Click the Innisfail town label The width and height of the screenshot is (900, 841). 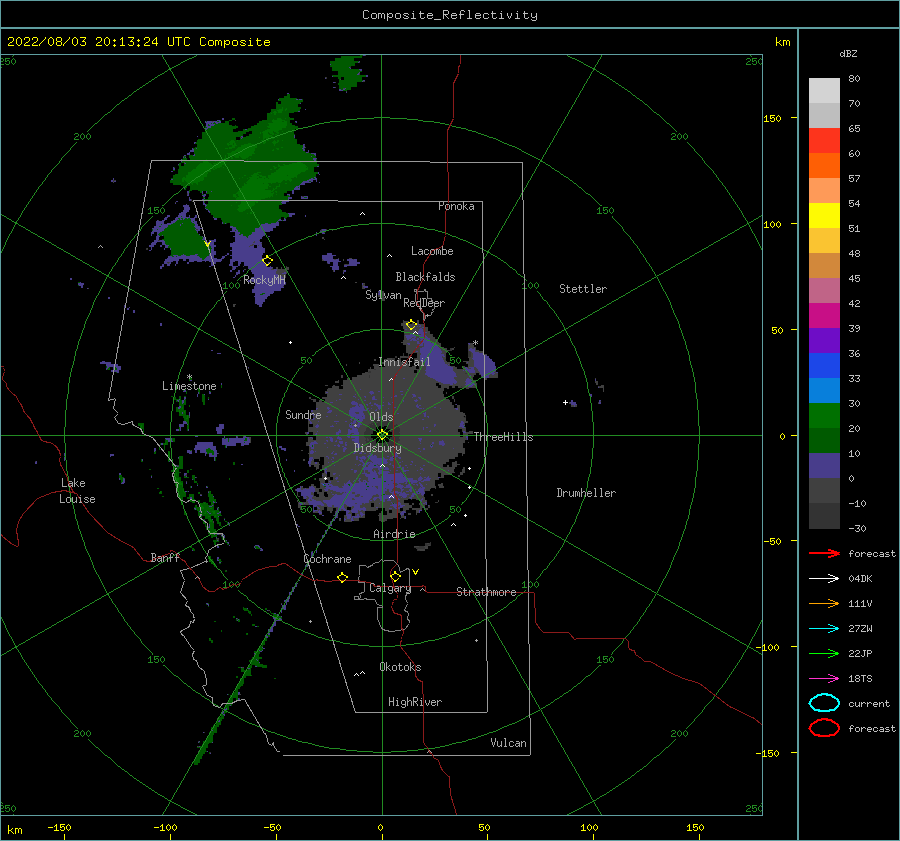(x=404, y=362)
